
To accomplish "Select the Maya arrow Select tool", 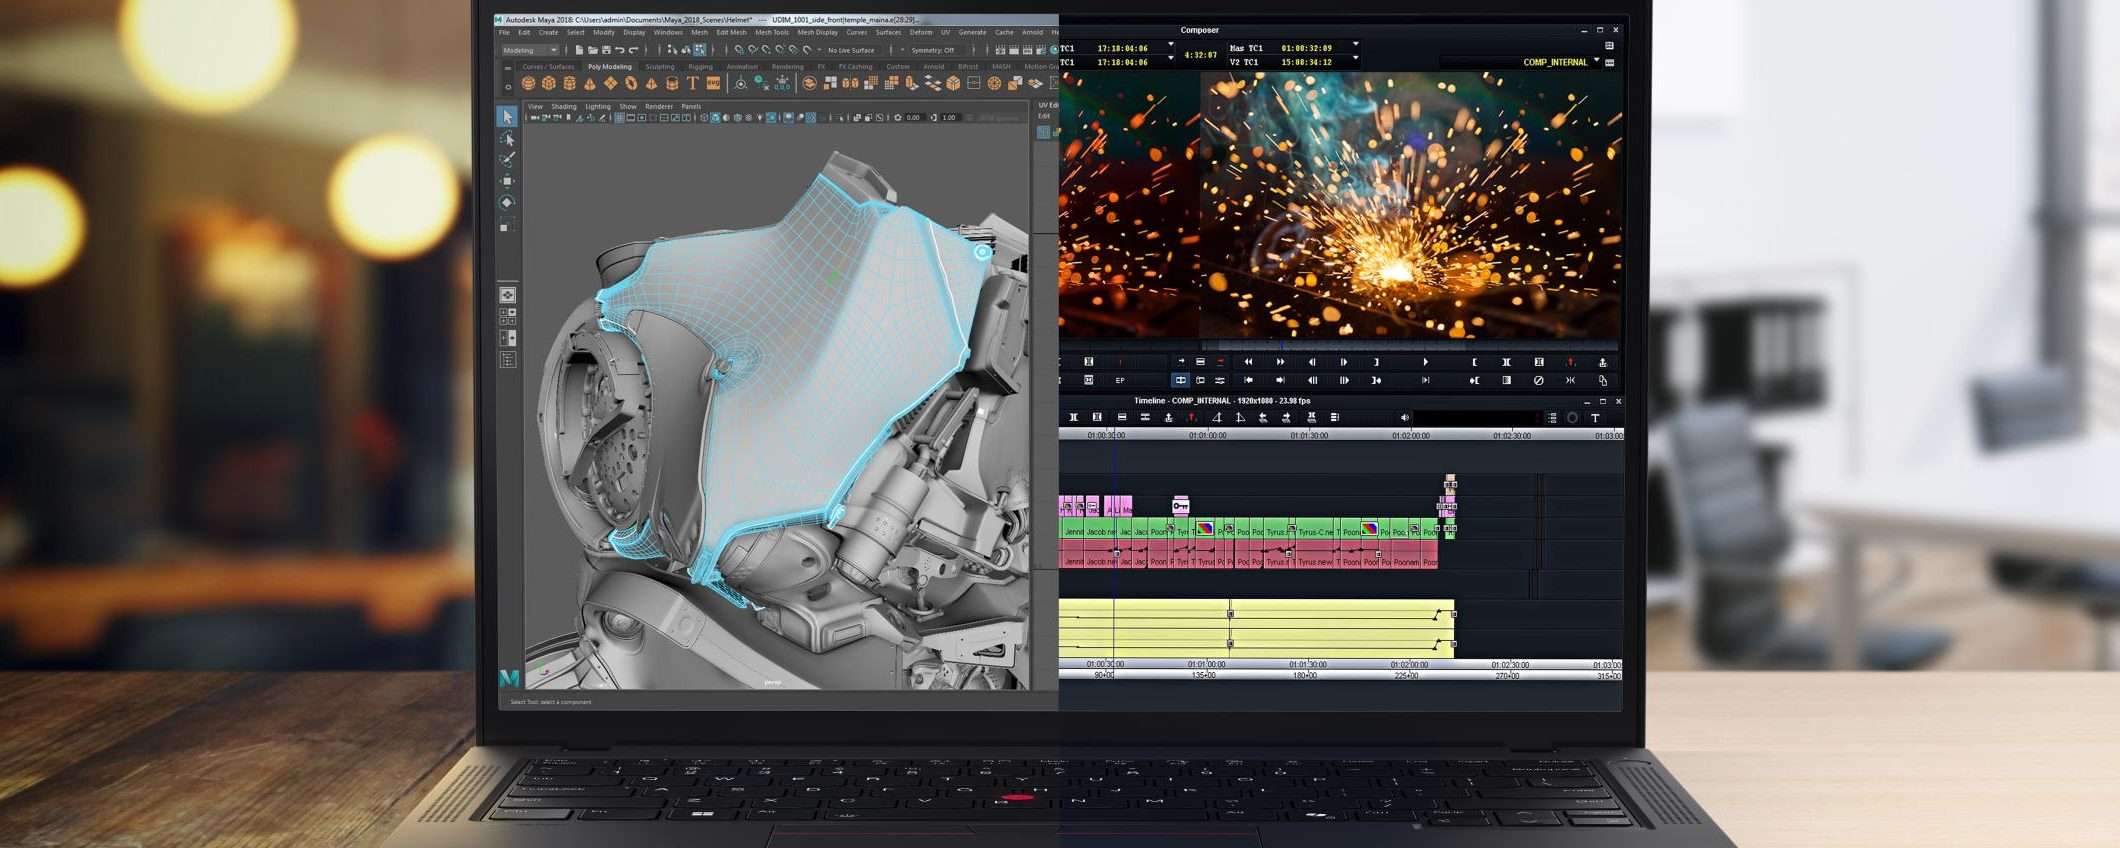I will pos(507,117).
